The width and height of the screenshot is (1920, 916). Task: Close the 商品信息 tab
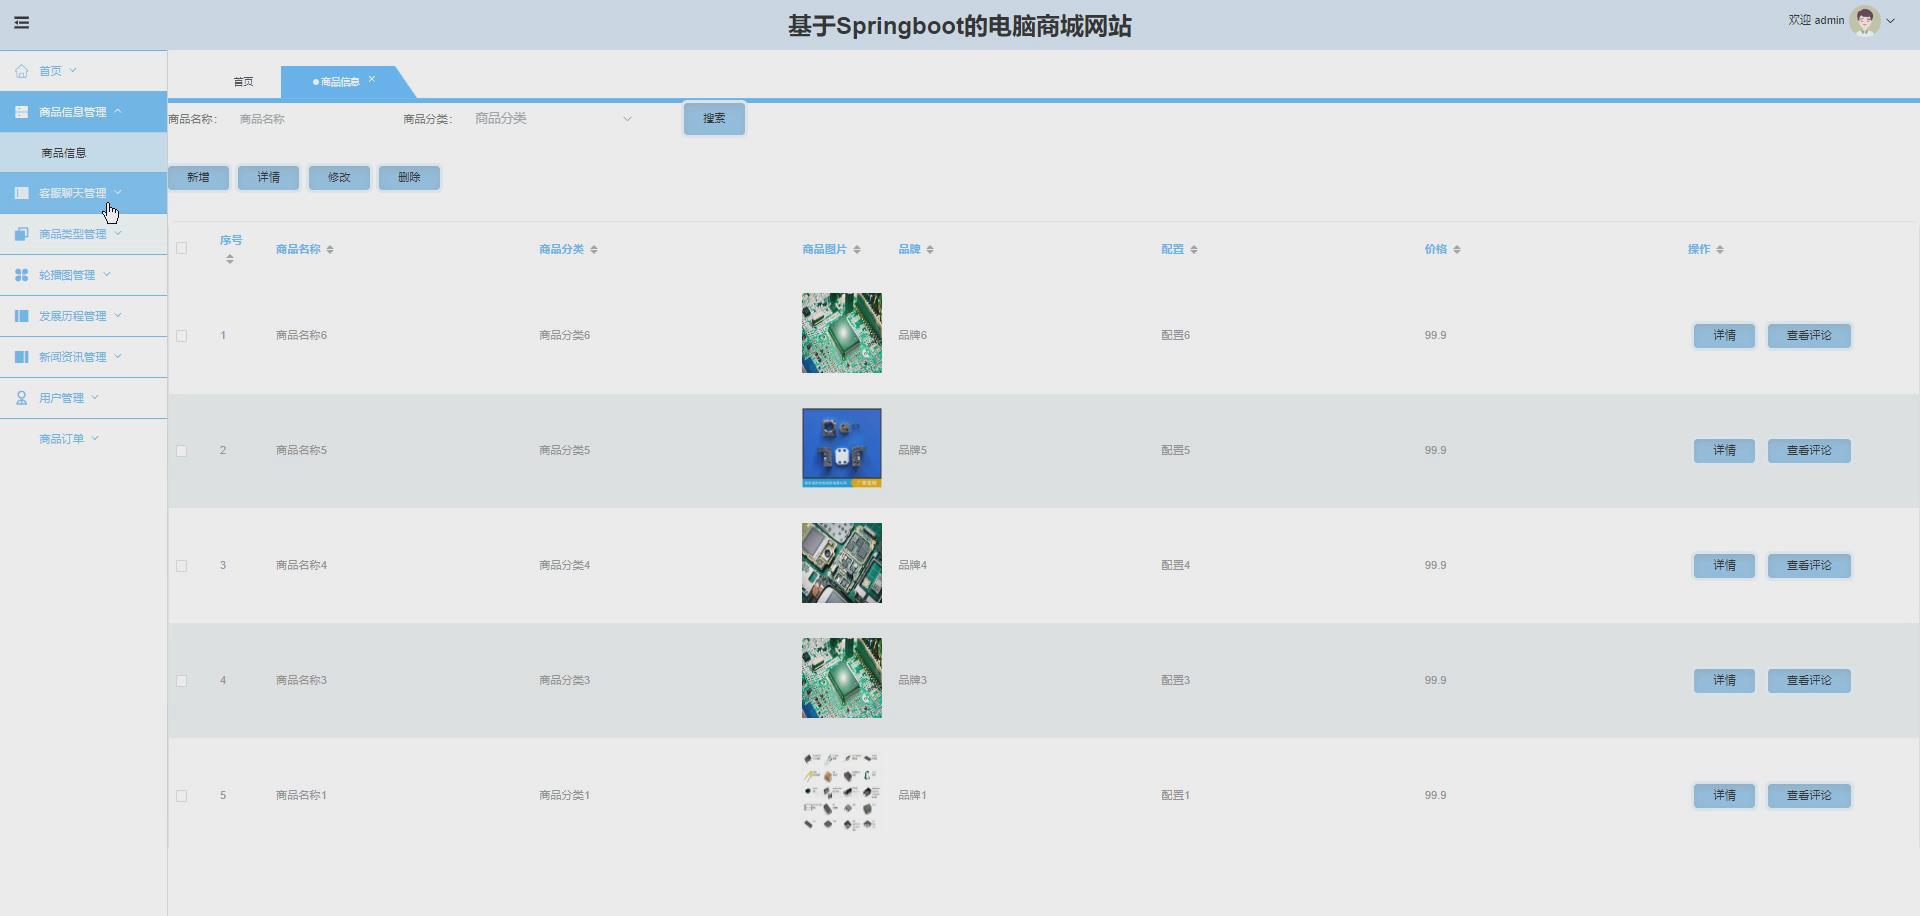coord(372,79)
